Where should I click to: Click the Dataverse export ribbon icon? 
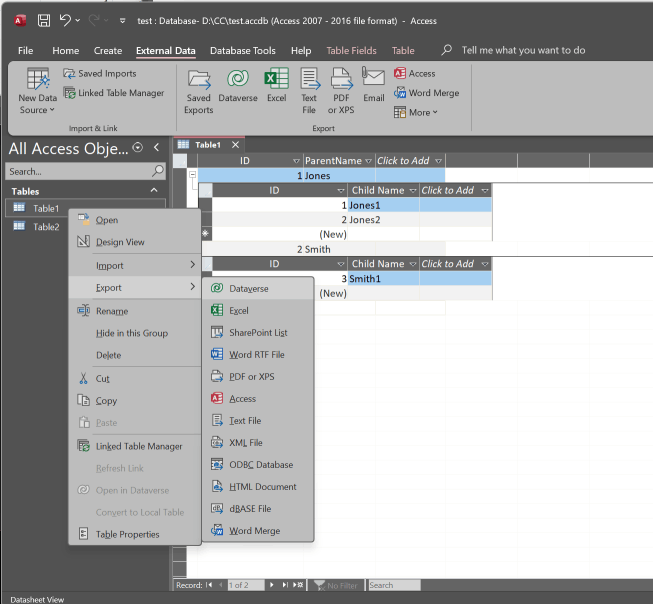pyautogui.click(x=238, y=85)
